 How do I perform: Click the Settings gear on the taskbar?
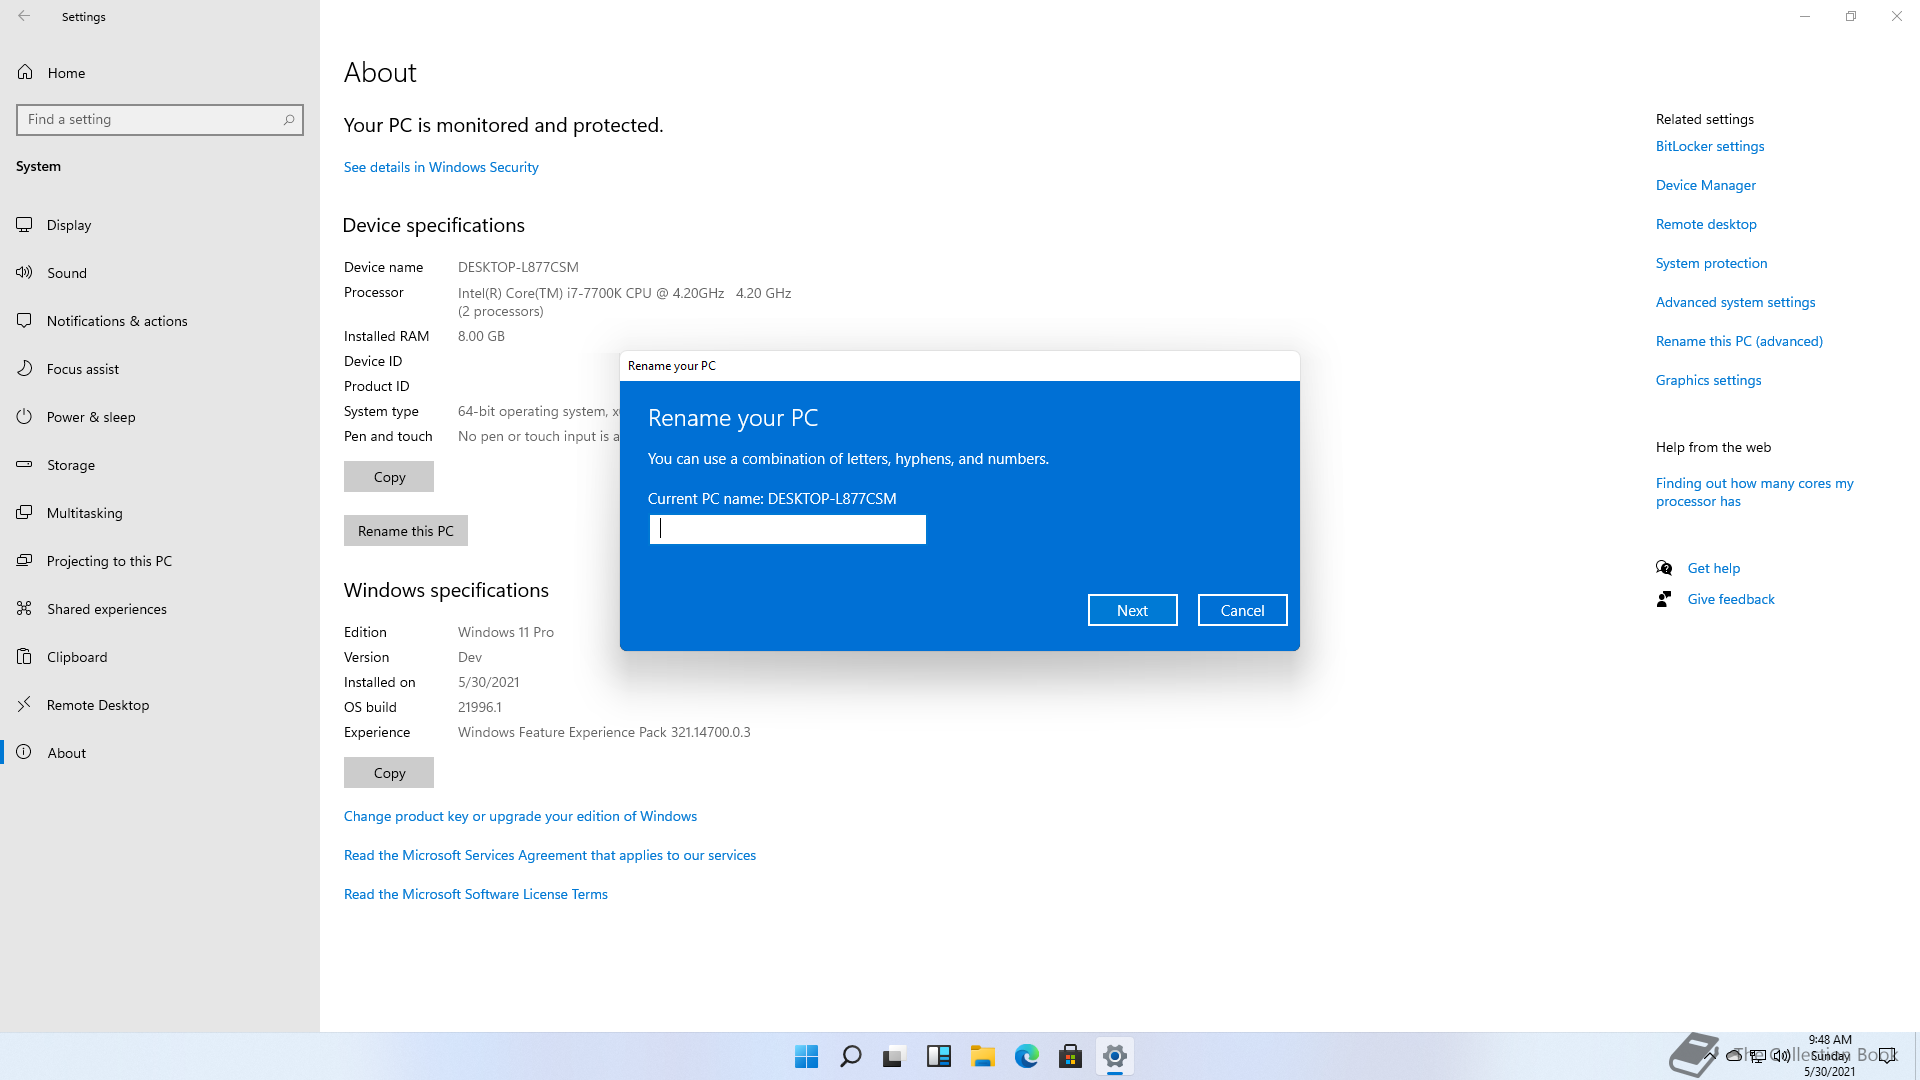tap(1115, 1056)
